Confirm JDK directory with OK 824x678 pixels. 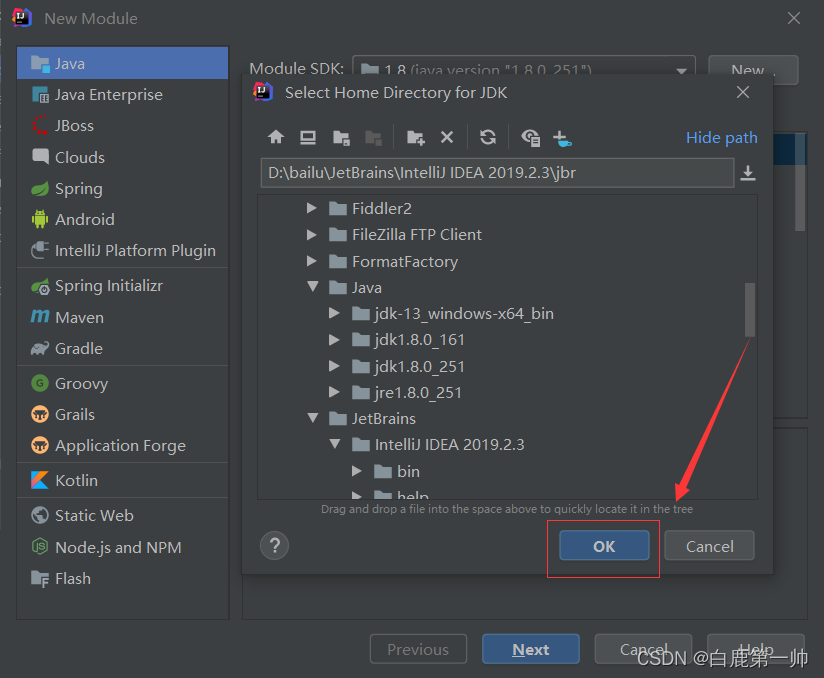(x=604, y=546)
